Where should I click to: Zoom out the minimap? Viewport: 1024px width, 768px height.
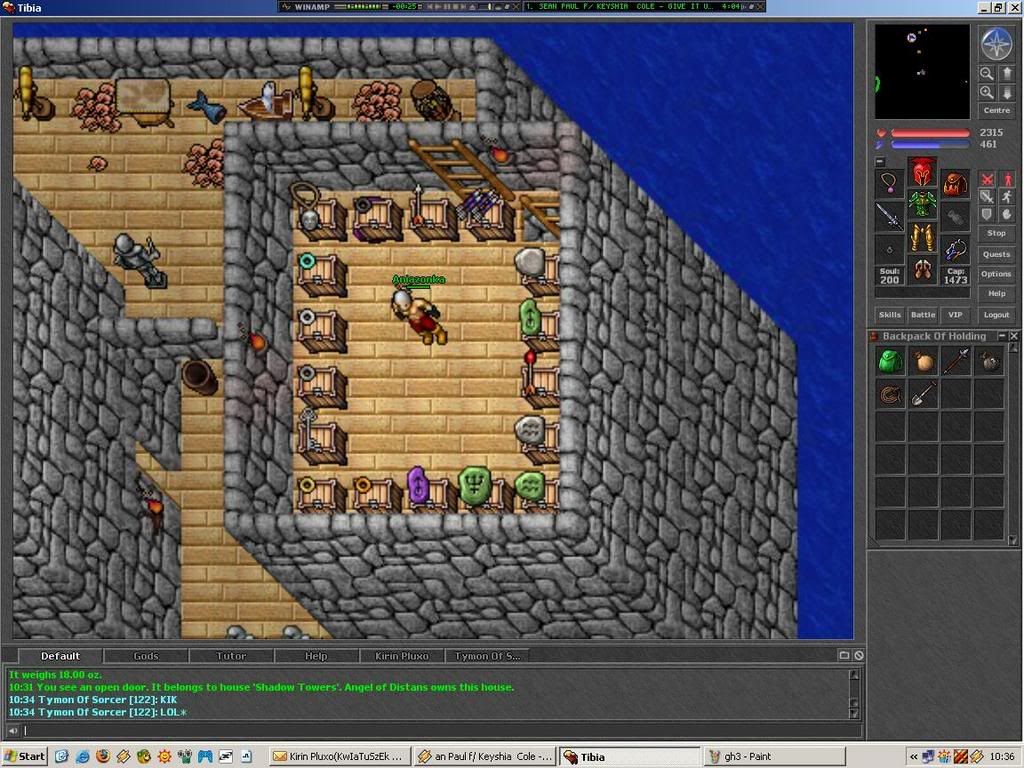pyautogui.click(x=987, y=74)
